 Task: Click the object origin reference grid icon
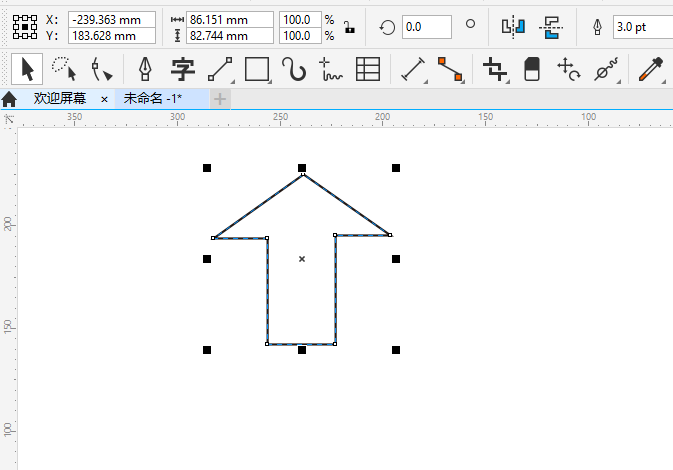[x=25, y=27]
